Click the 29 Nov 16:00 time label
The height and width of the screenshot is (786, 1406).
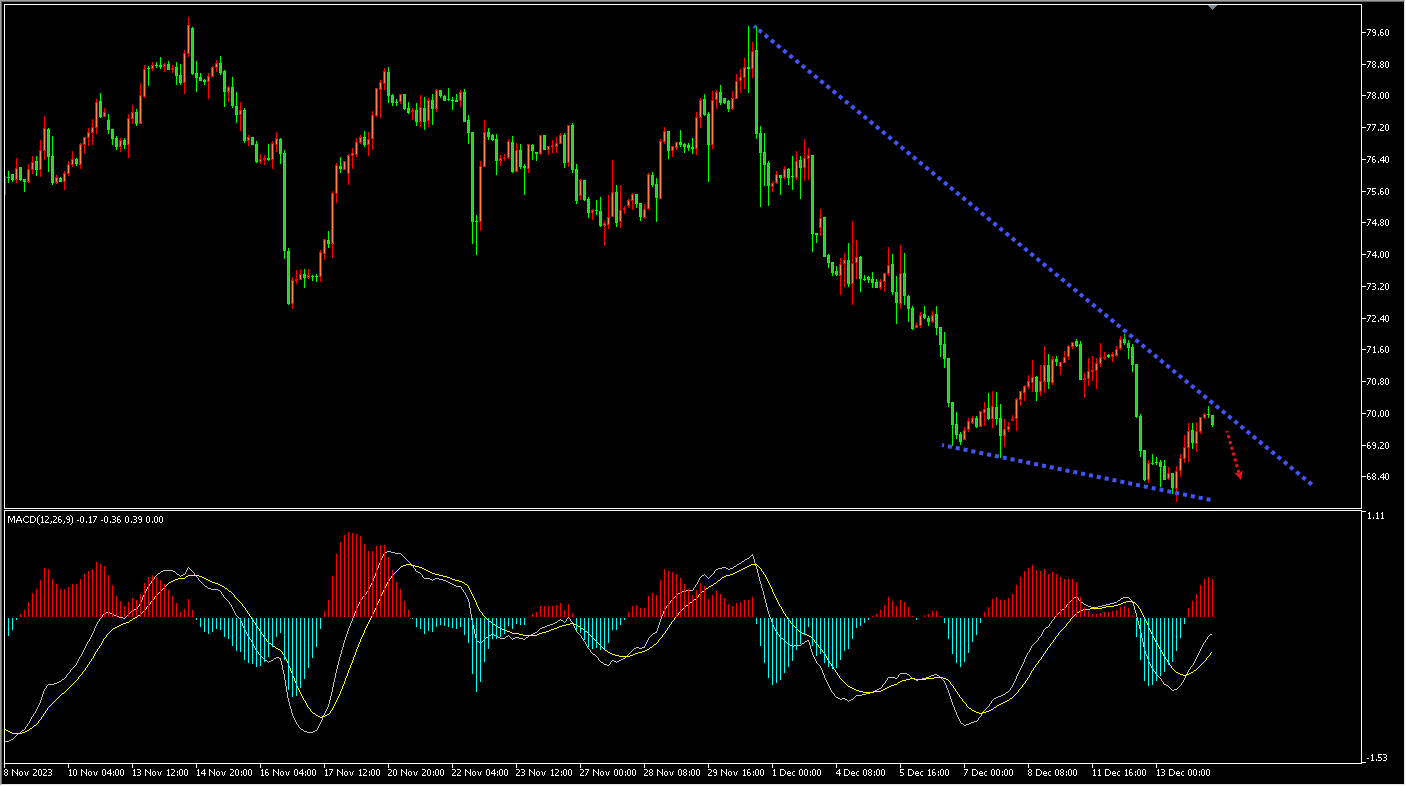(736, 773)
